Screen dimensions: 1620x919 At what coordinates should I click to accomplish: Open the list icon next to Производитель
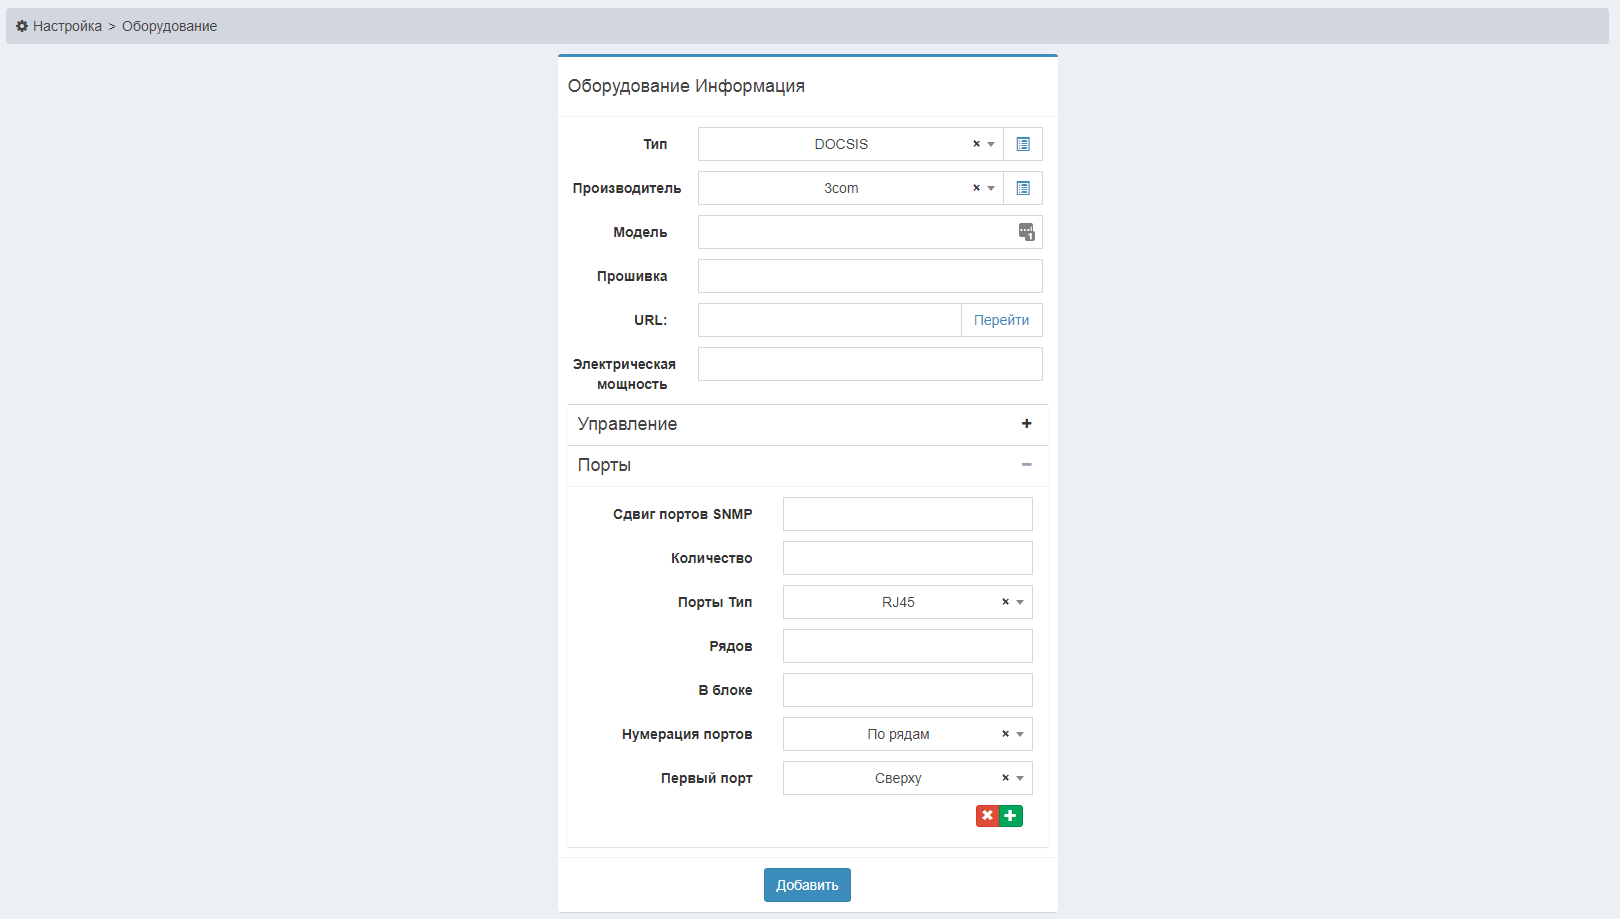point(1022,188)
